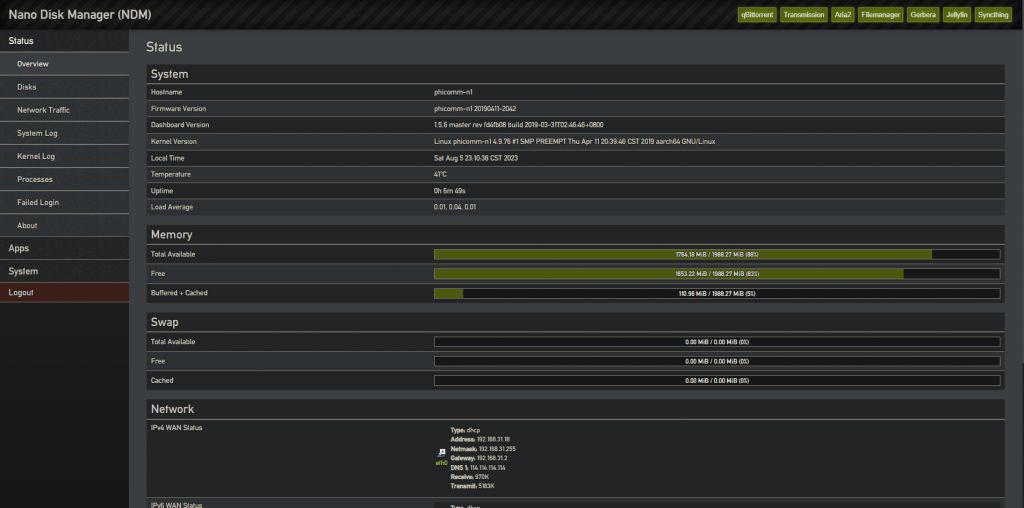Image resolution: width=1024 pixels, height=508 pixels.
Task: Collapse the Status sidebar section
Action: pos(21,41)
